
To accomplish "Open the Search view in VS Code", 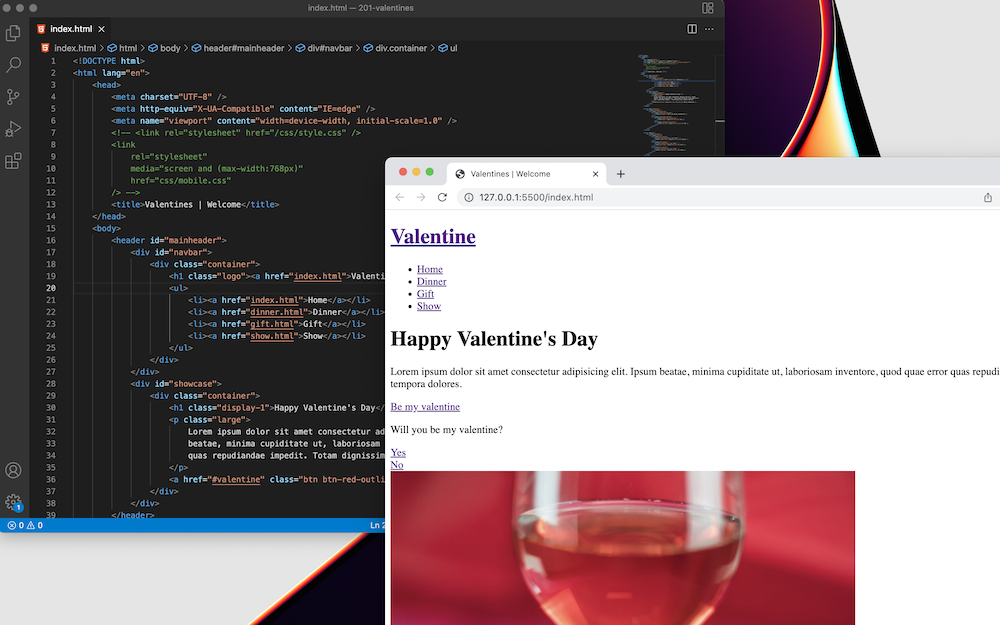I will click(x=13, y=64).
